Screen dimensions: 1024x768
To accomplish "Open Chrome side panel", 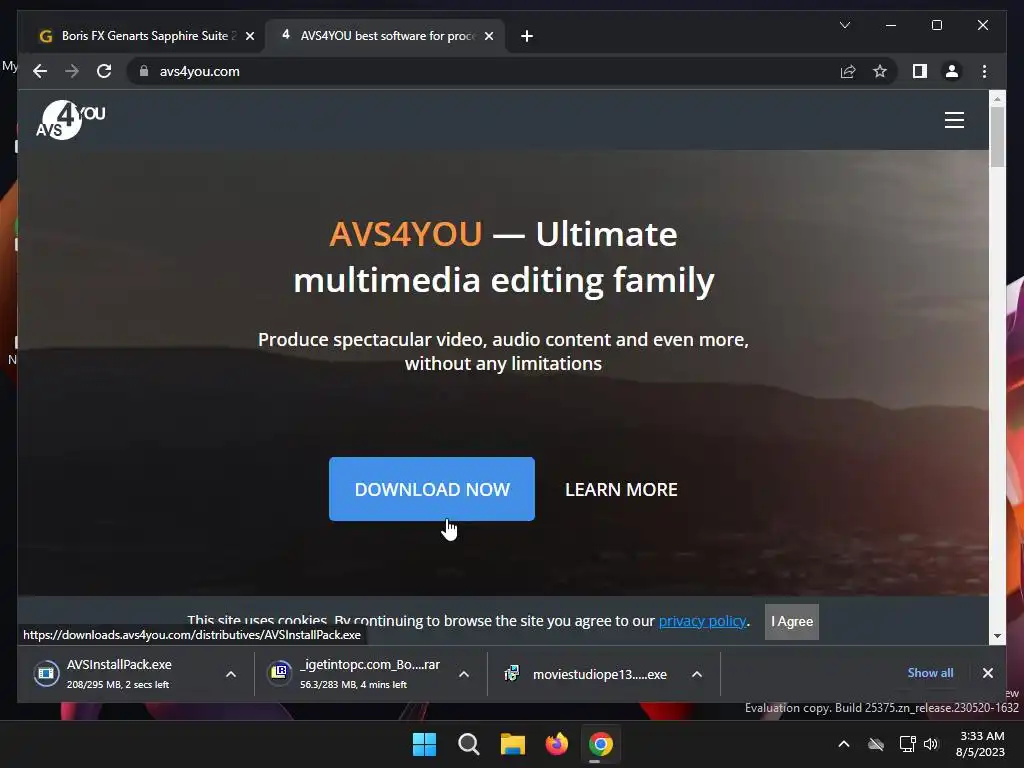I will tap(920, 71).
